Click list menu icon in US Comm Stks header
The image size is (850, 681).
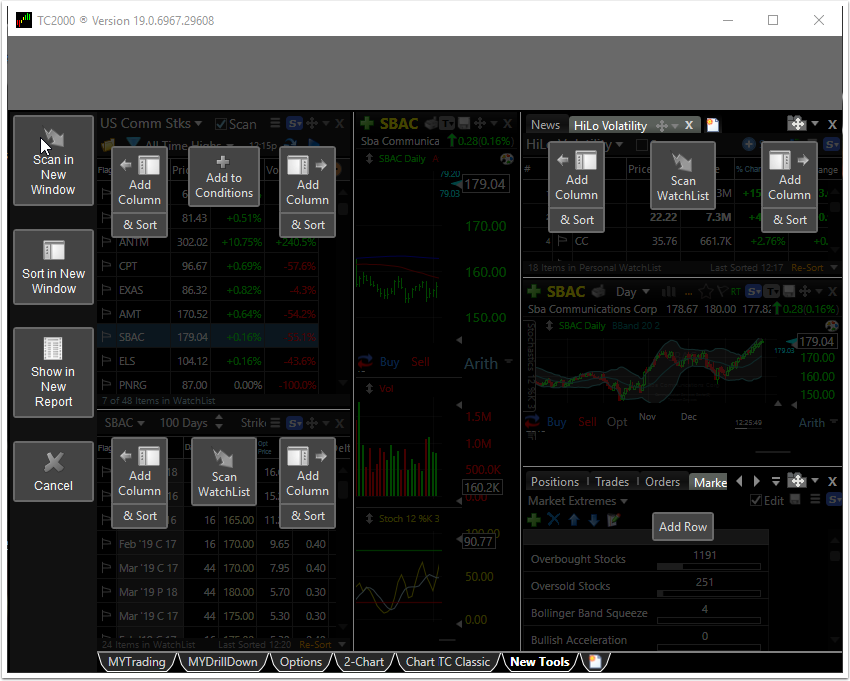click(275, 123)
